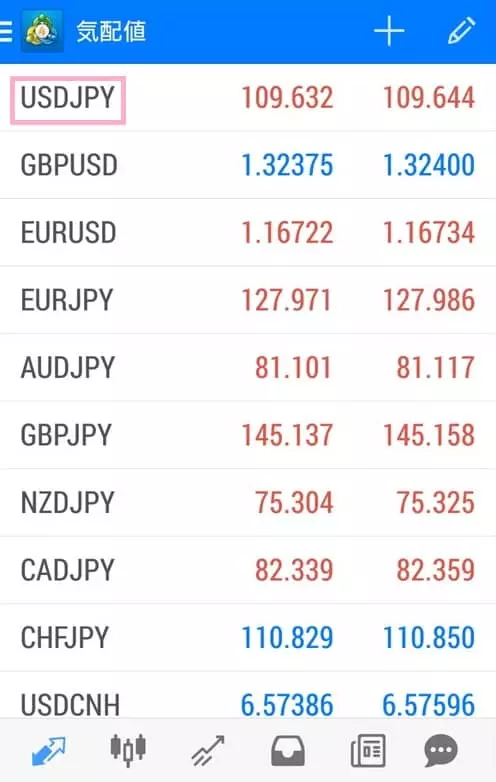Tap the EURJPY ask price 127.986

429,300
